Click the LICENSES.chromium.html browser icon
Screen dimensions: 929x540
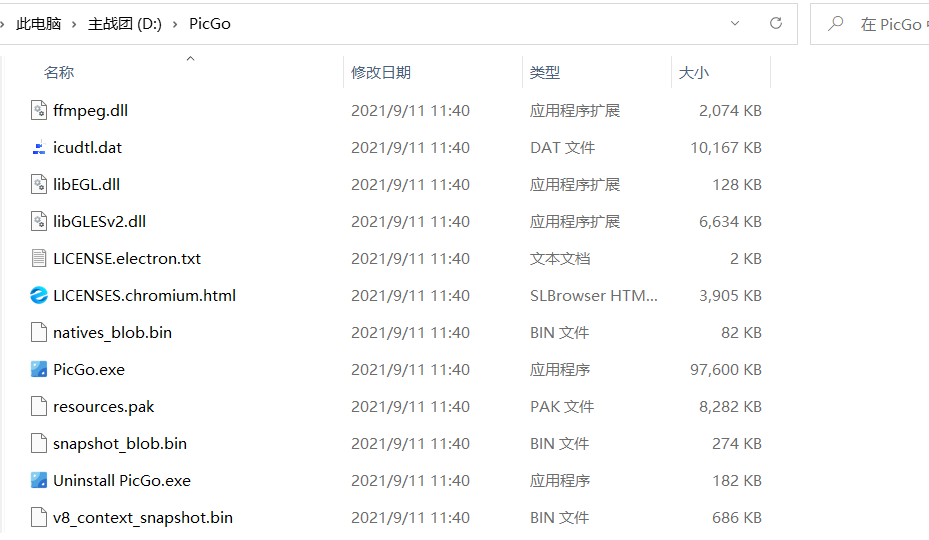coord(39,295)
